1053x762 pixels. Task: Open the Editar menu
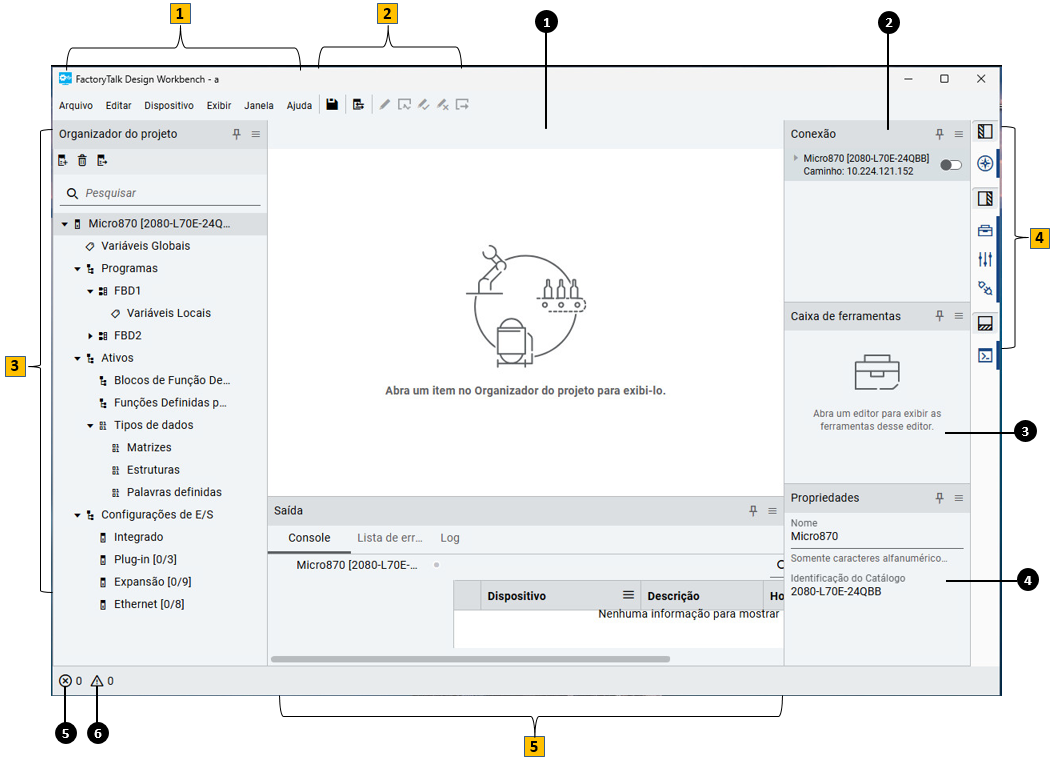[x=118, y=105]
